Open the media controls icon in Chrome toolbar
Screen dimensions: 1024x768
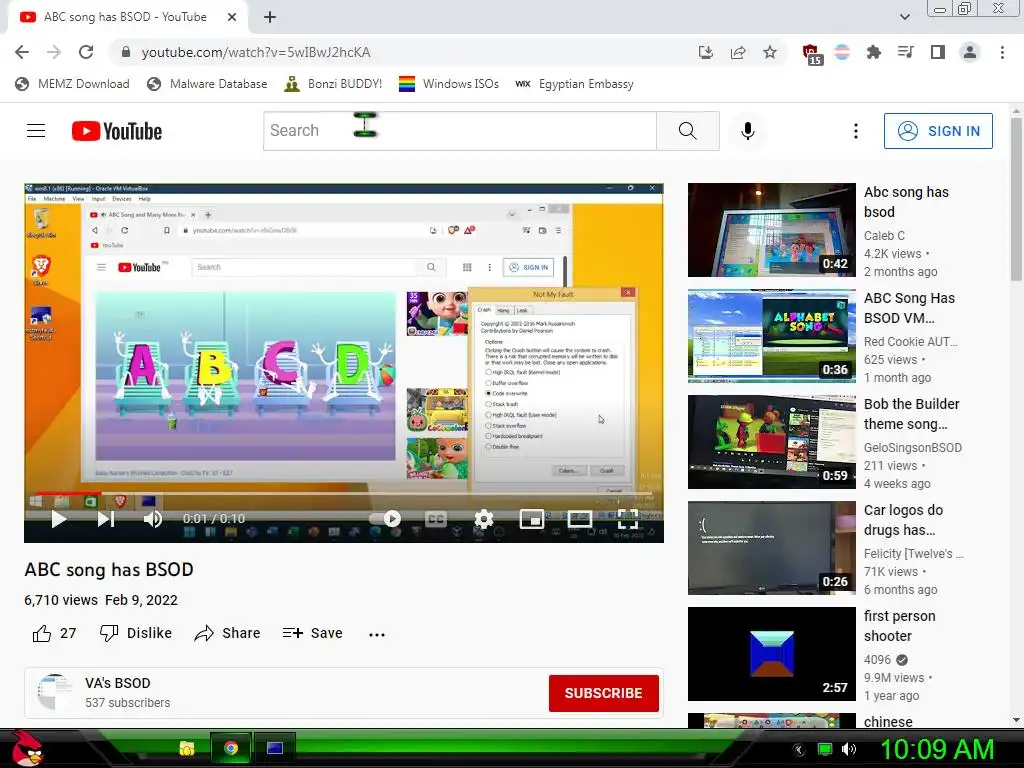coord(905,52)
